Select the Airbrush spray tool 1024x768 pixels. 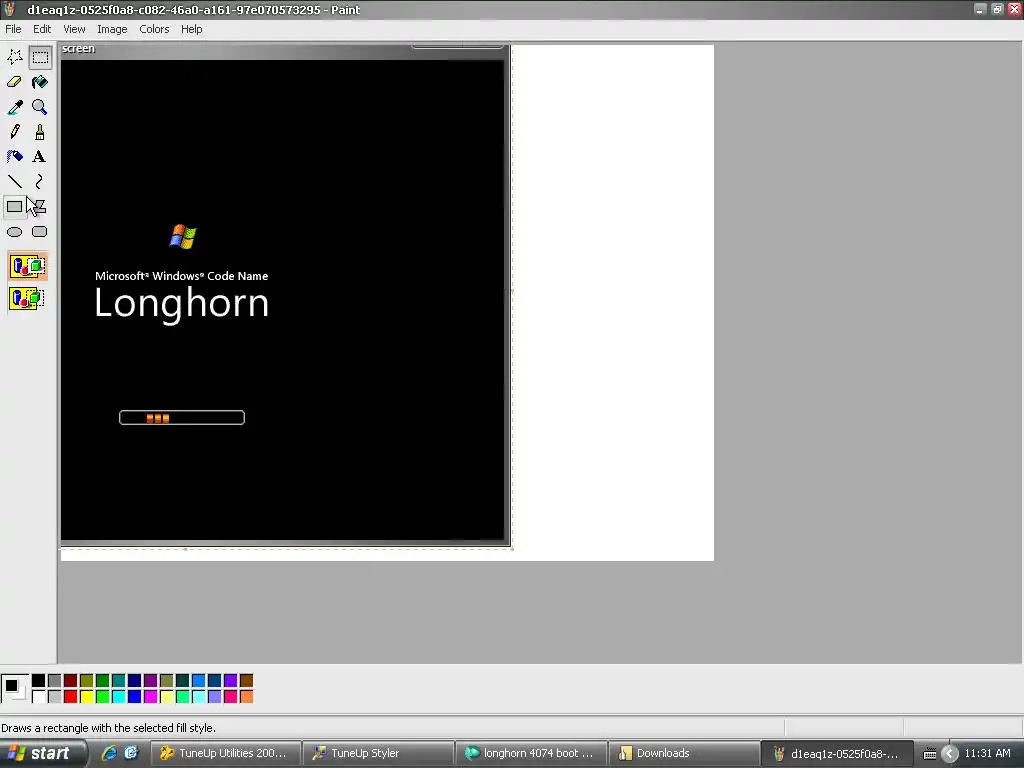(14, 156)
